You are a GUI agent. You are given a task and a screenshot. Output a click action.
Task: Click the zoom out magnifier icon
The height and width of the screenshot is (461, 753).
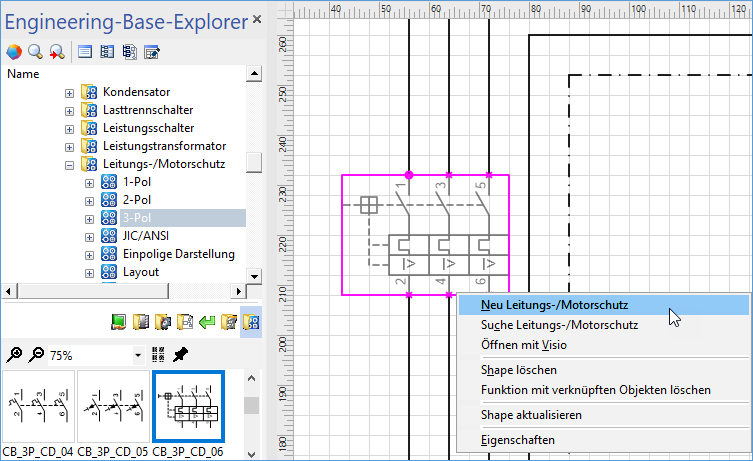tap(35, 355)
